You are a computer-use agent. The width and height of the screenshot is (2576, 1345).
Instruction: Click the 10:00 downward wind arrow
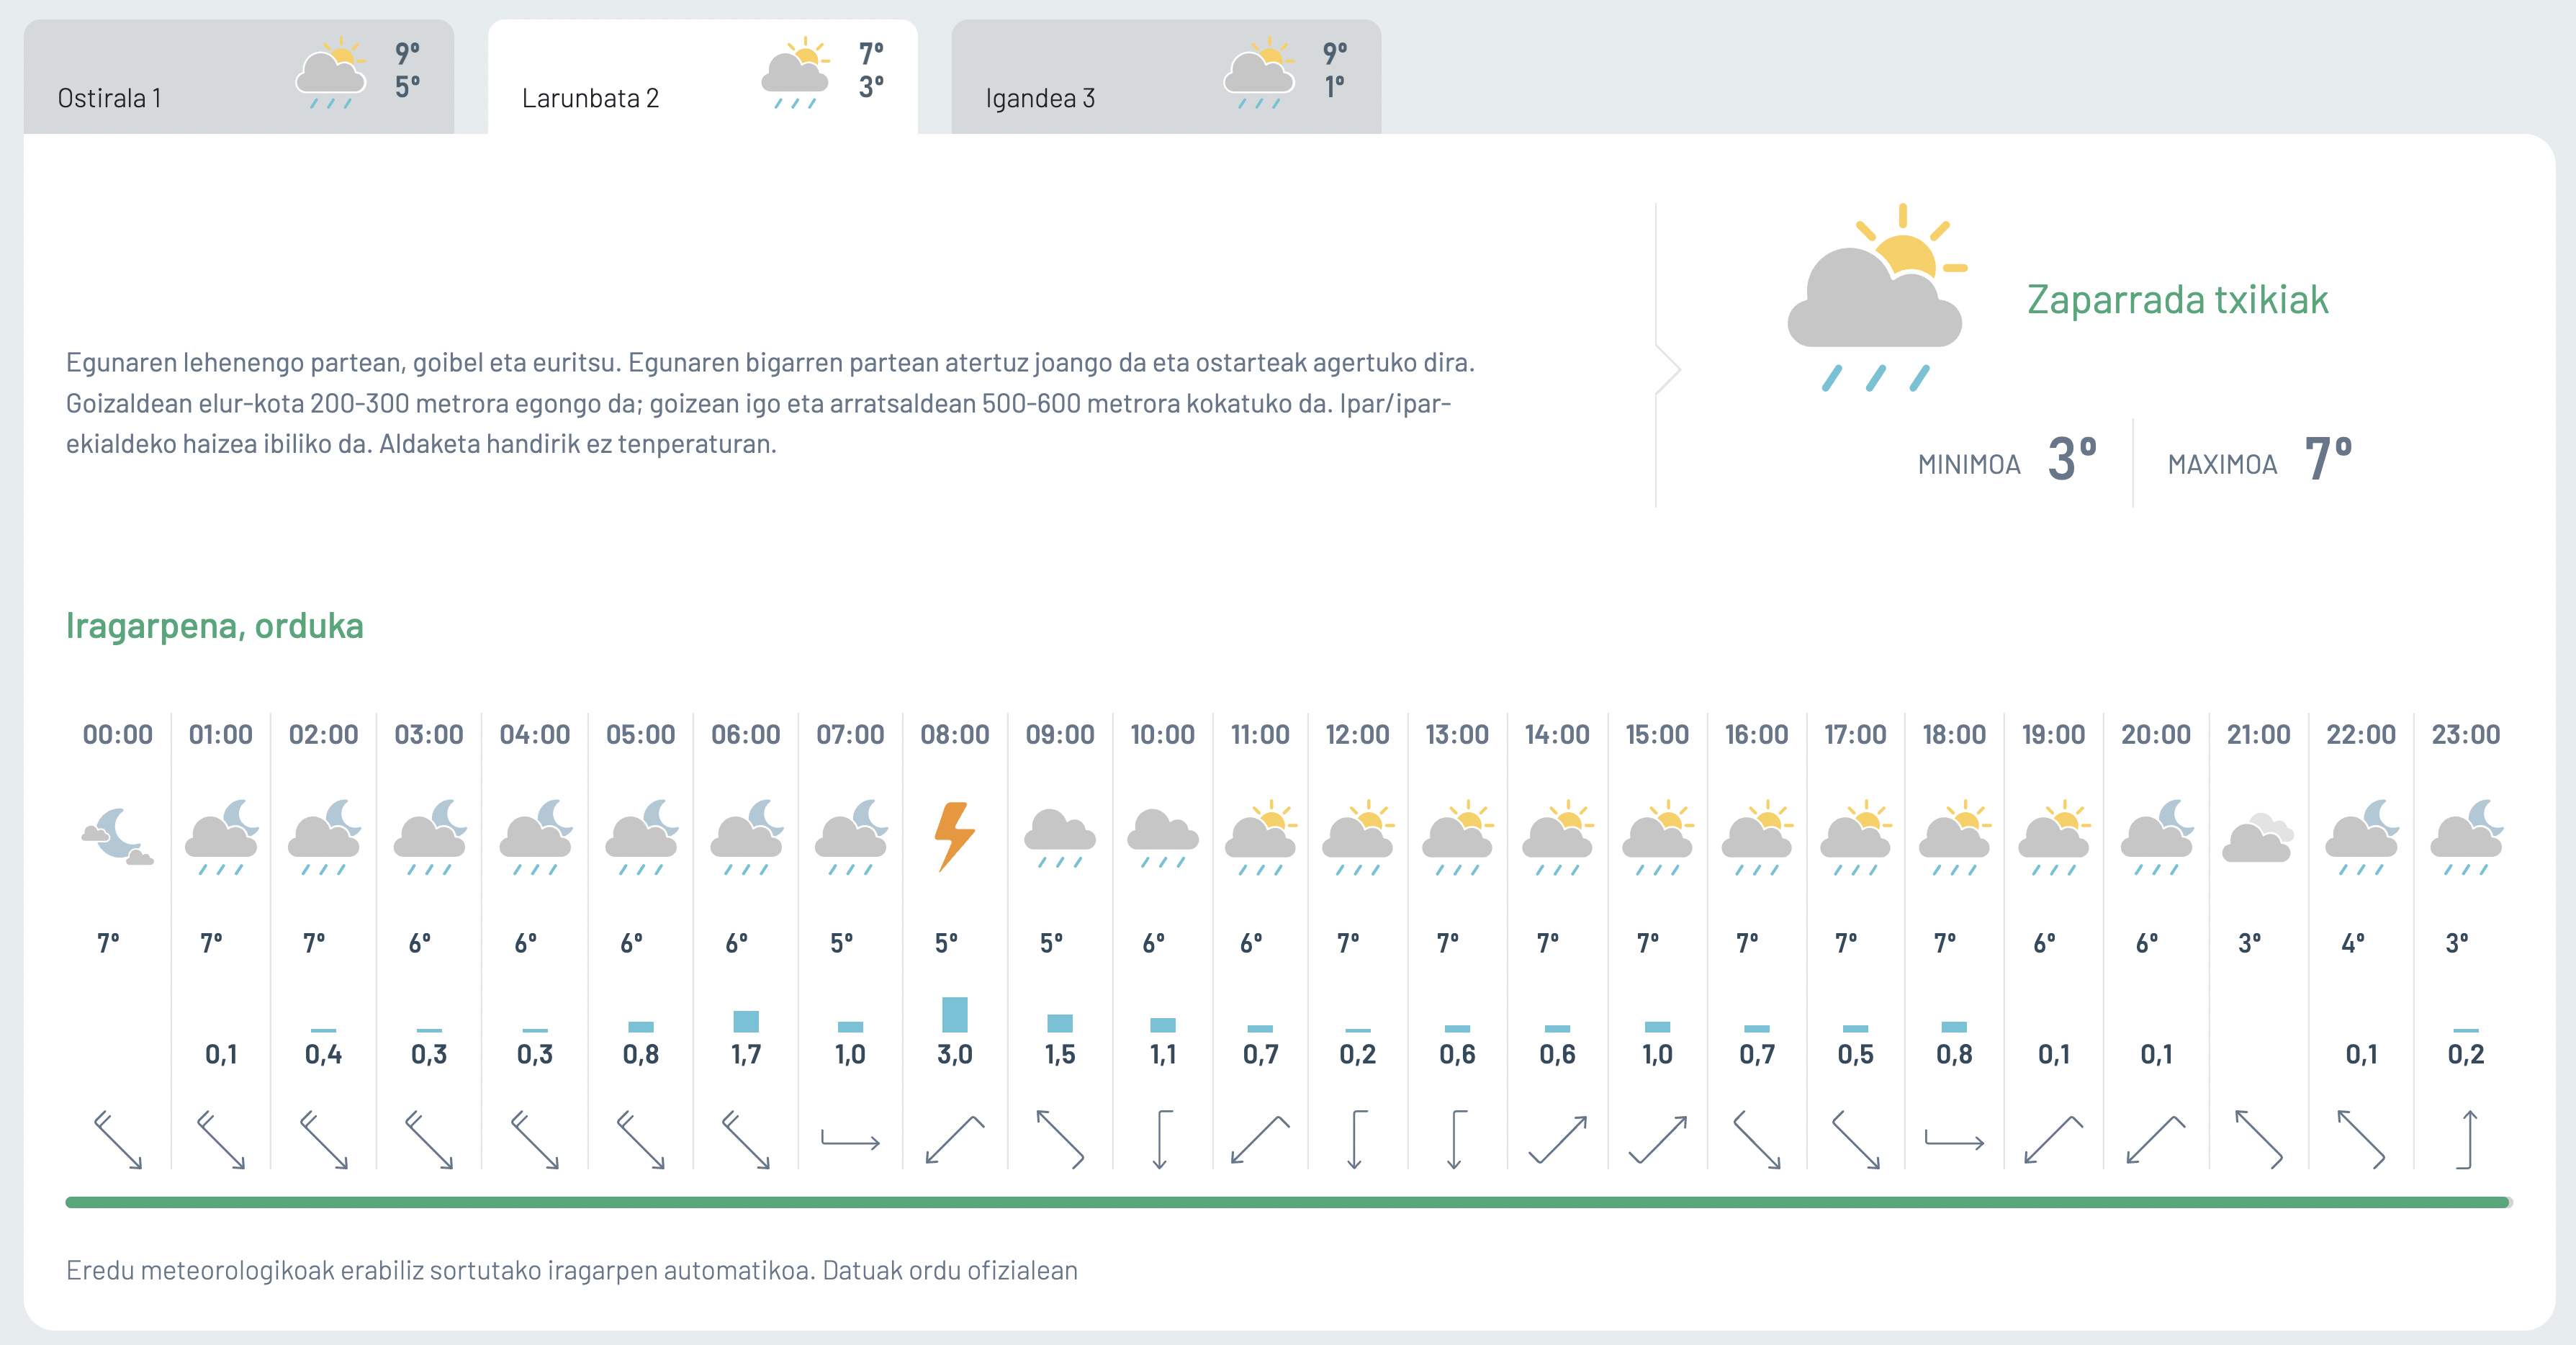click(1162, 1139)
